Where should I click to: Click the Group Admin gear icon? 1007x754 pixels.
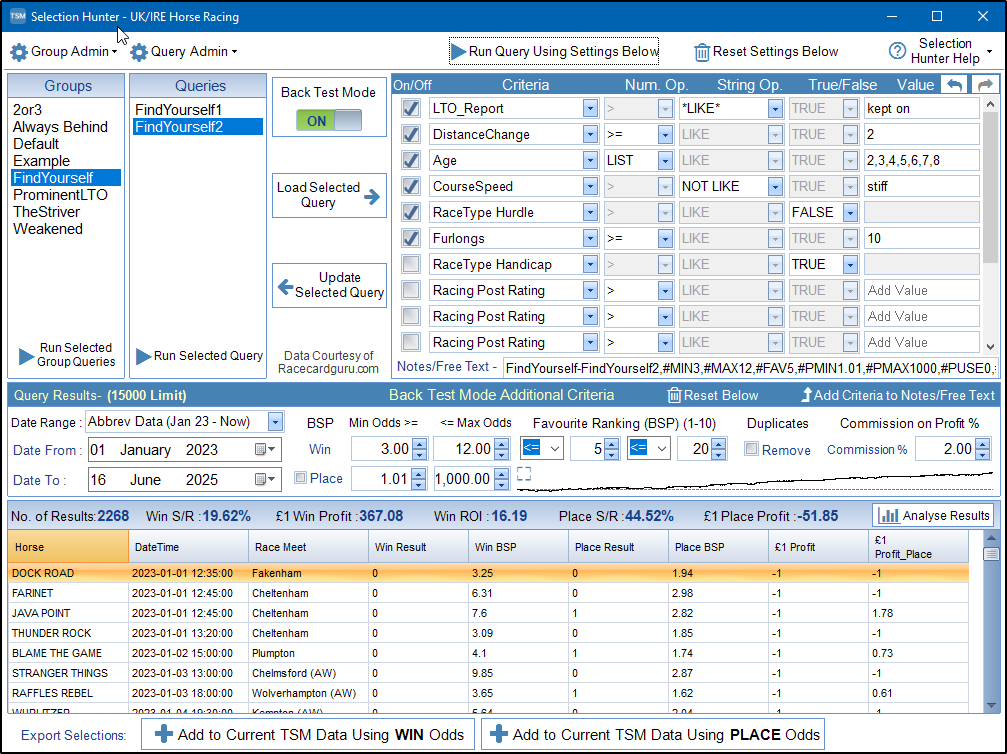coord(19,52)
